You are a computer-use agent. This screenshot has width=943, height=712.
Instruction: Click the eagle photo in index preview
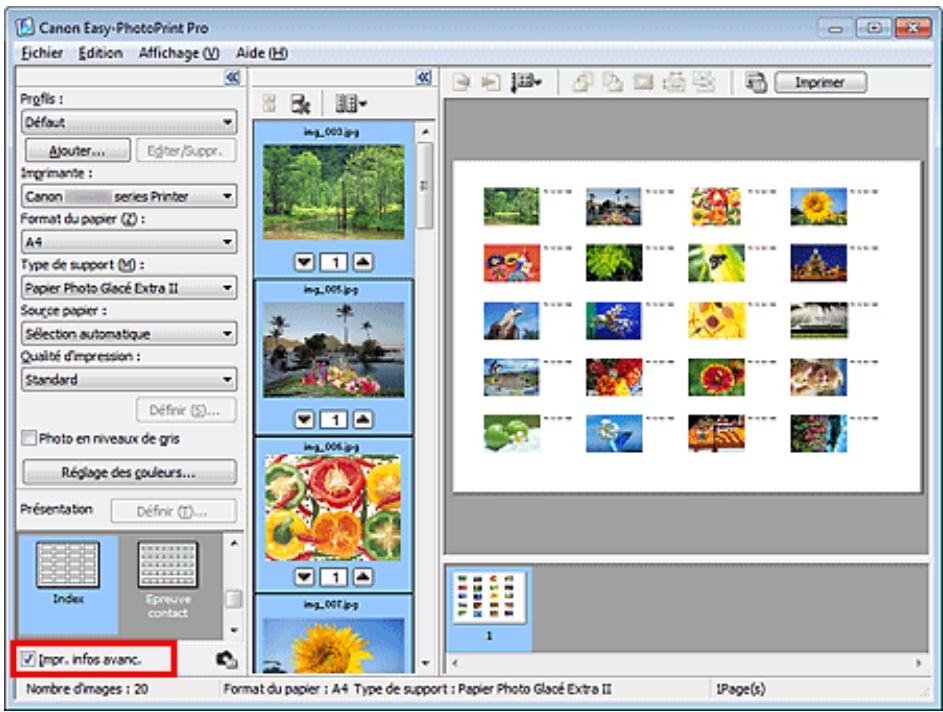(511, 321)
